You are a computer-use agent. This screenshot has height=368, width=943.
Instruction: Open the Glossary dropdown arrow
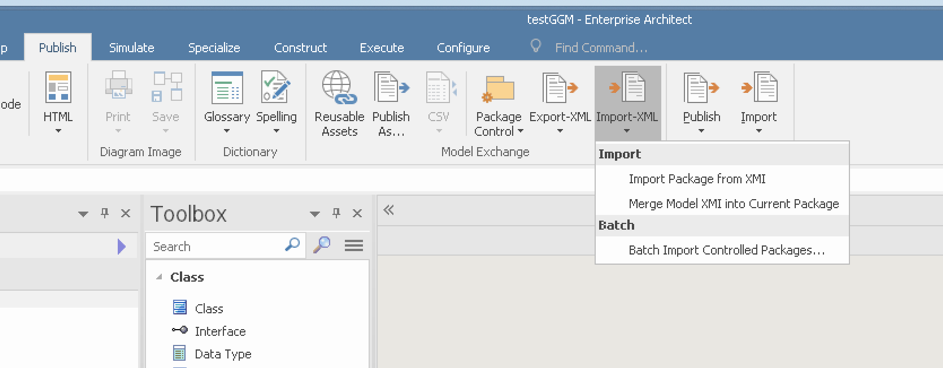pos(227,130)
